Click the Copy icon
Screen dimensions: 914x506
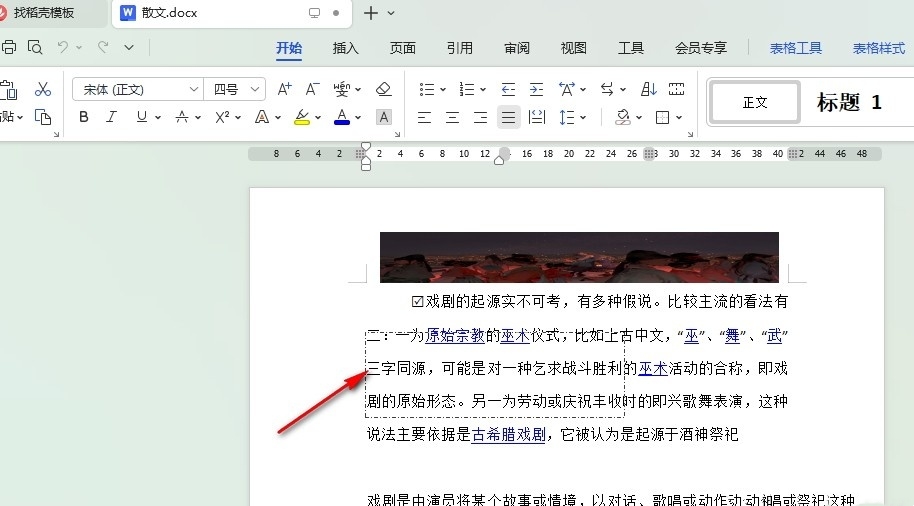point(43,117)
